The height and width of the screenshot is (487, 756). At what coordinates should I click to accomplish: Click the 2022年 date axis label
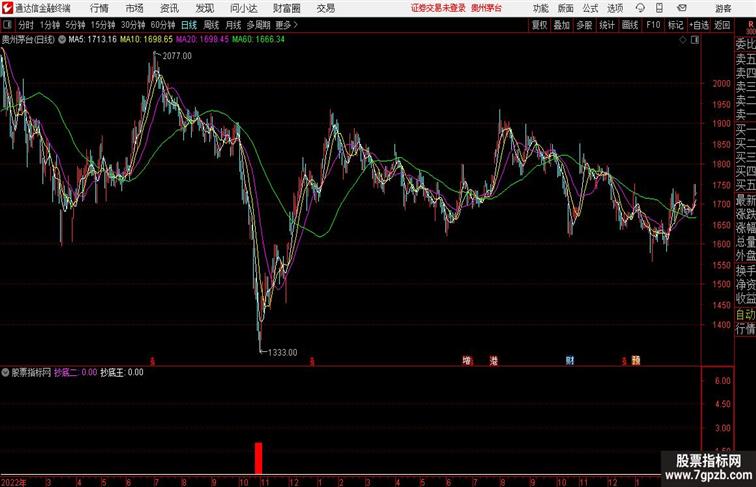[x=14, y=482]
